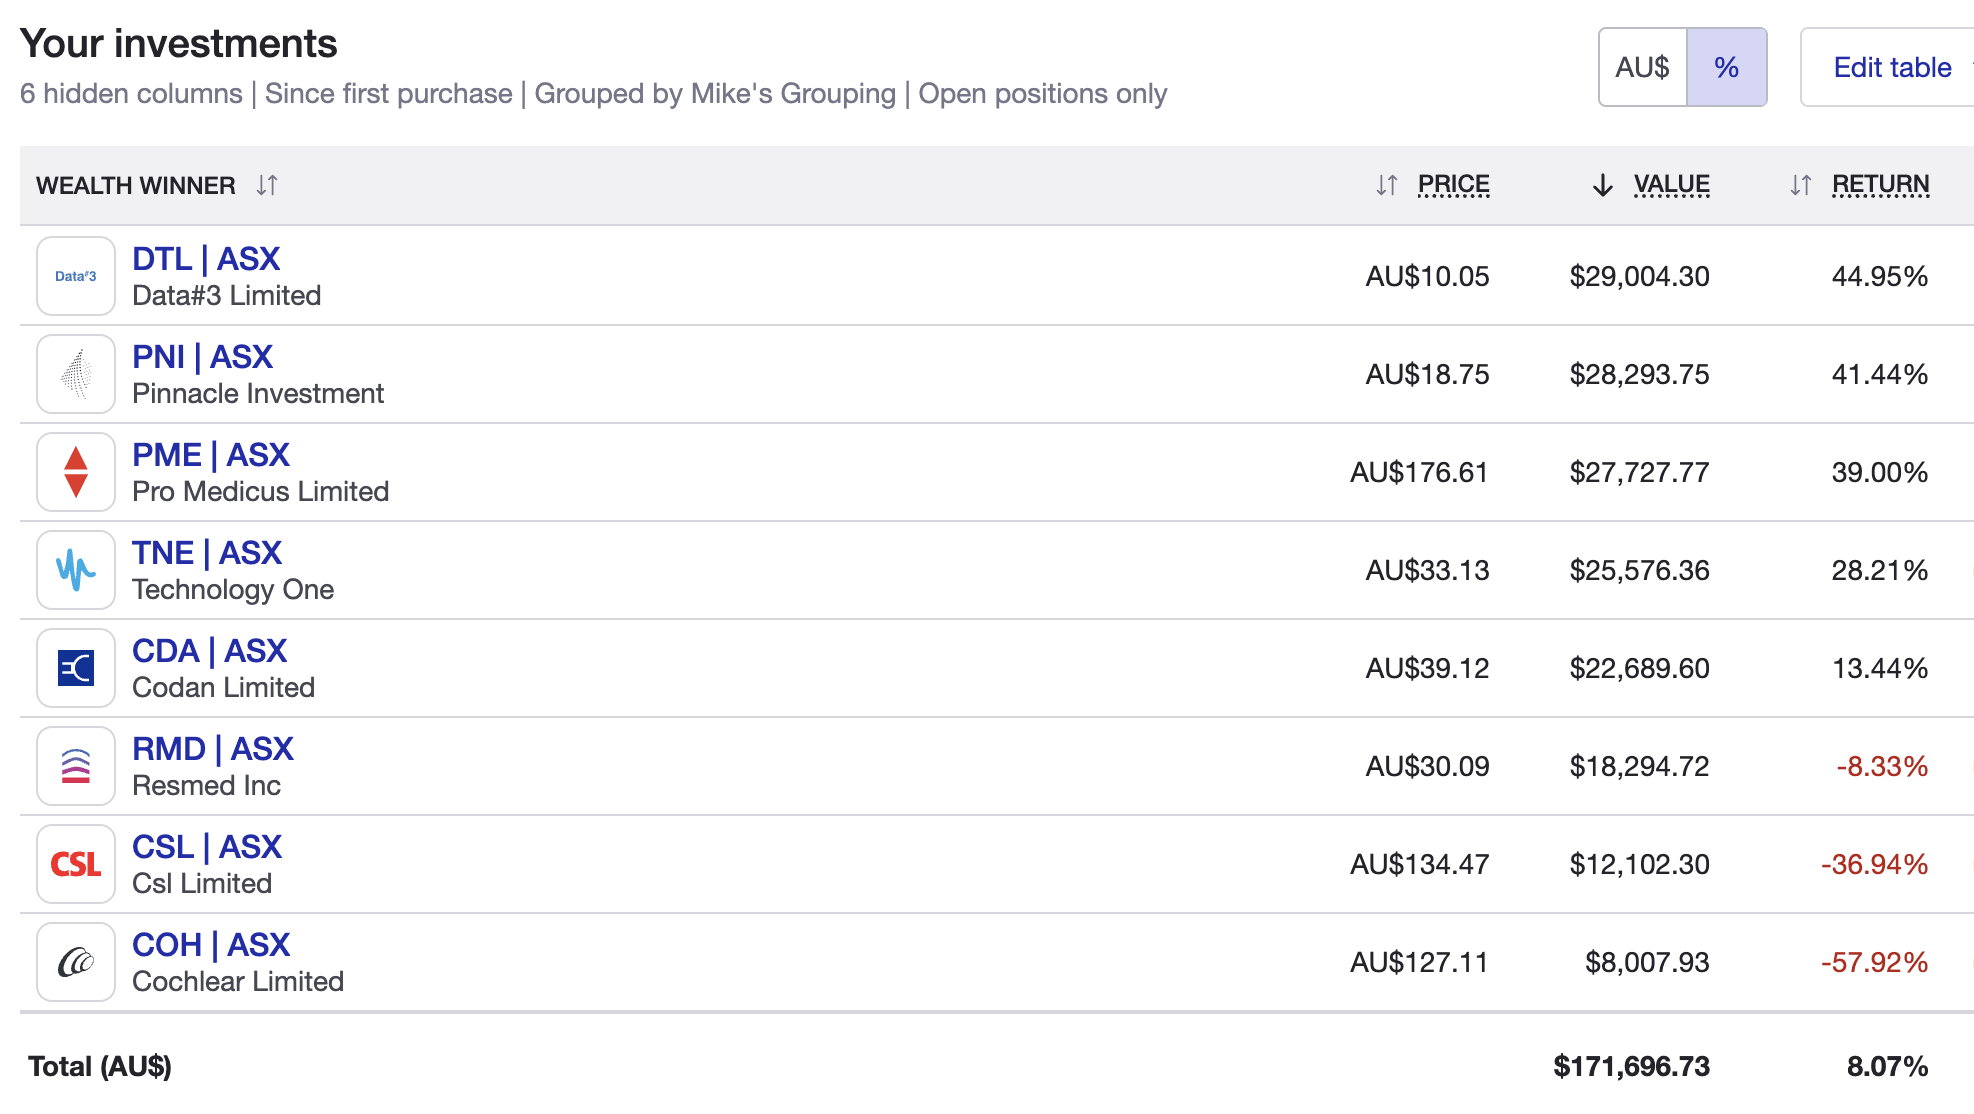The width and height of the screenshot is (1974, 1114).
Task: Click the Pro Medicus red arrows logo
Action: 76,472
